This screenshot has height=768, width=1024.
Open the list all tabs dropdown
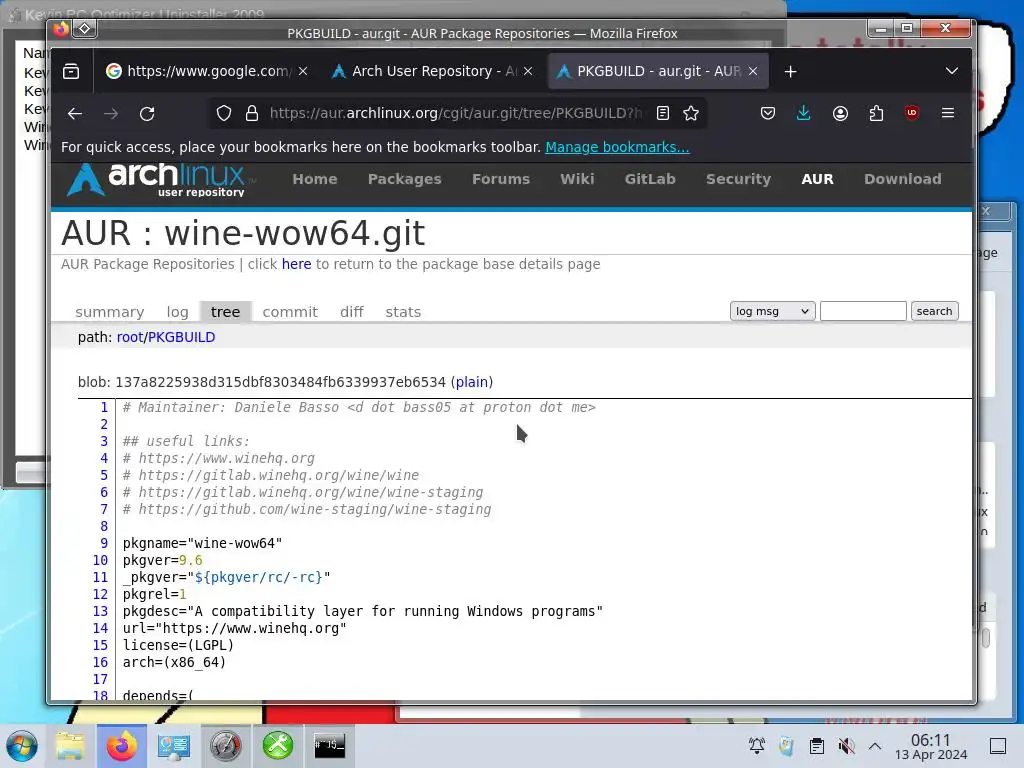coord(952,71)
